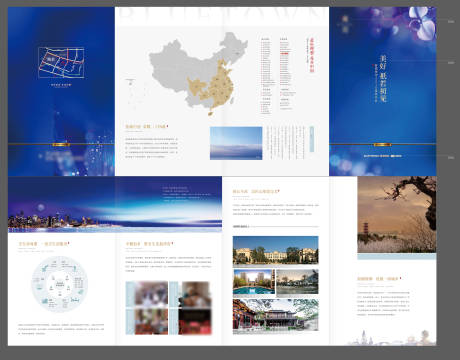Select the faint skyline sketch at bottom right
The width and height of the screenshot is (460, 360).
coord(391,337)
